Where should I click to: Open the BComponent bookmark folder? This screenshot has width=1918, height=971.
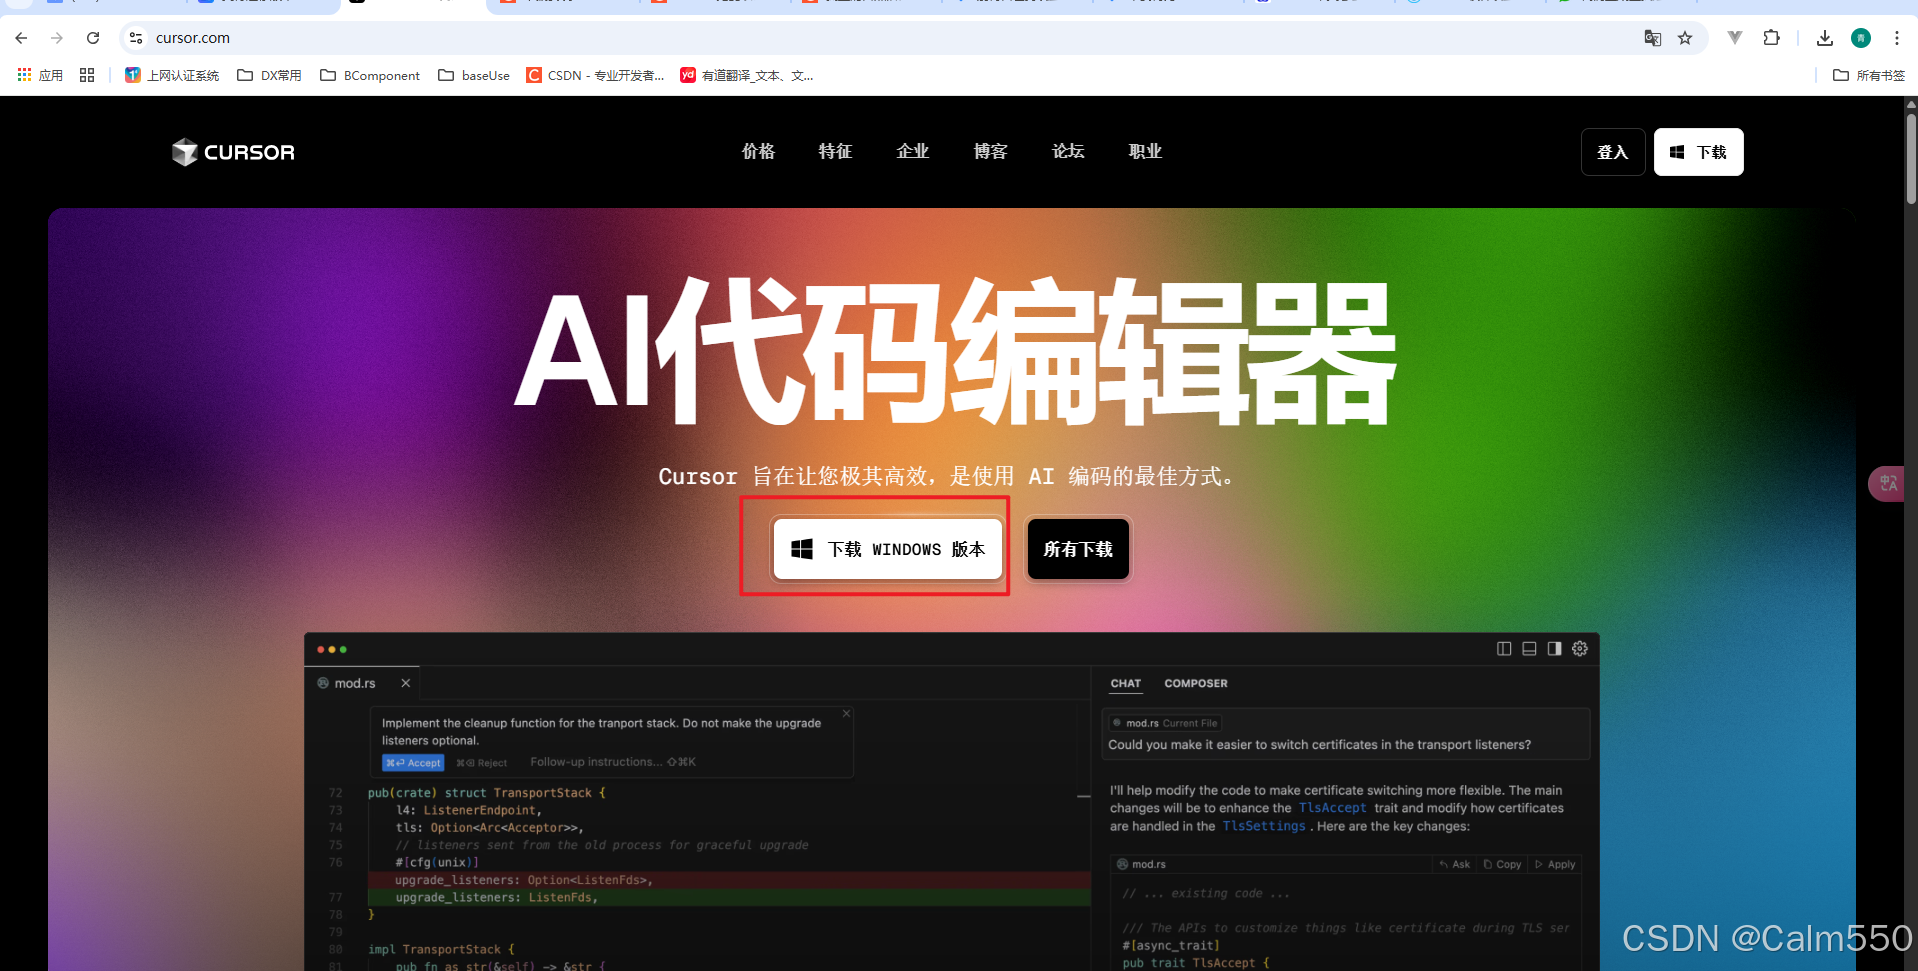(370, 75)
